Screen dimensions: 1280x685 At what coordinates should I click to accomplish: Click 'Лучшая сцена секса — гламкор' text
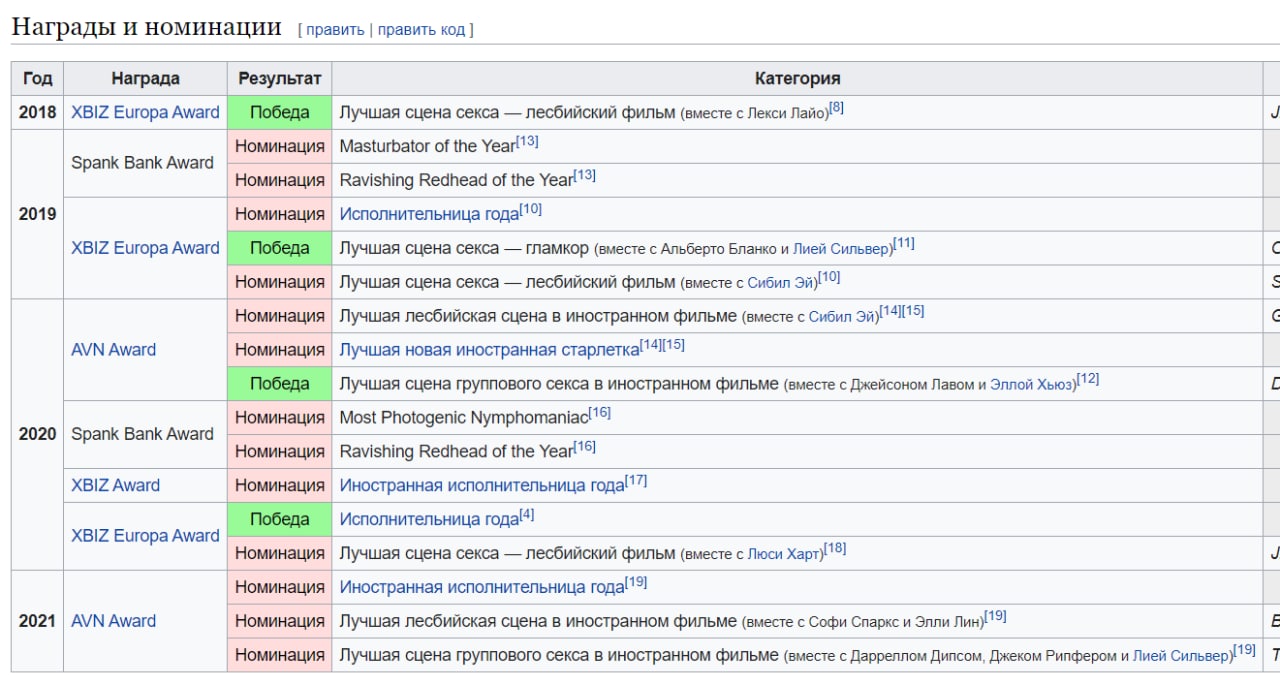coord(464,248)
